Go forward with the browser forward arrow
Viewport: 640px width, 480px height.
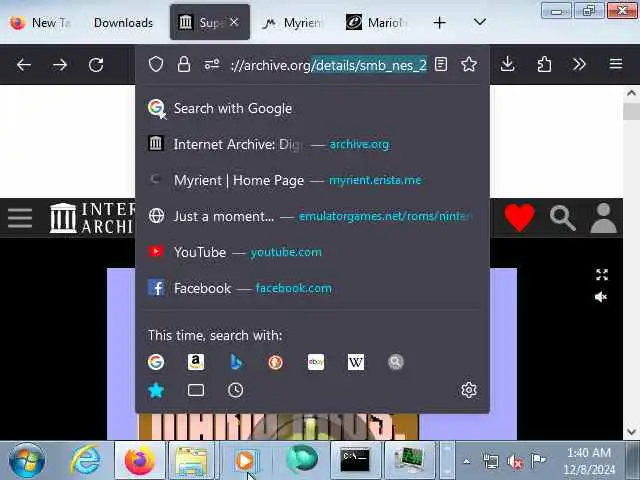(60, 64)
